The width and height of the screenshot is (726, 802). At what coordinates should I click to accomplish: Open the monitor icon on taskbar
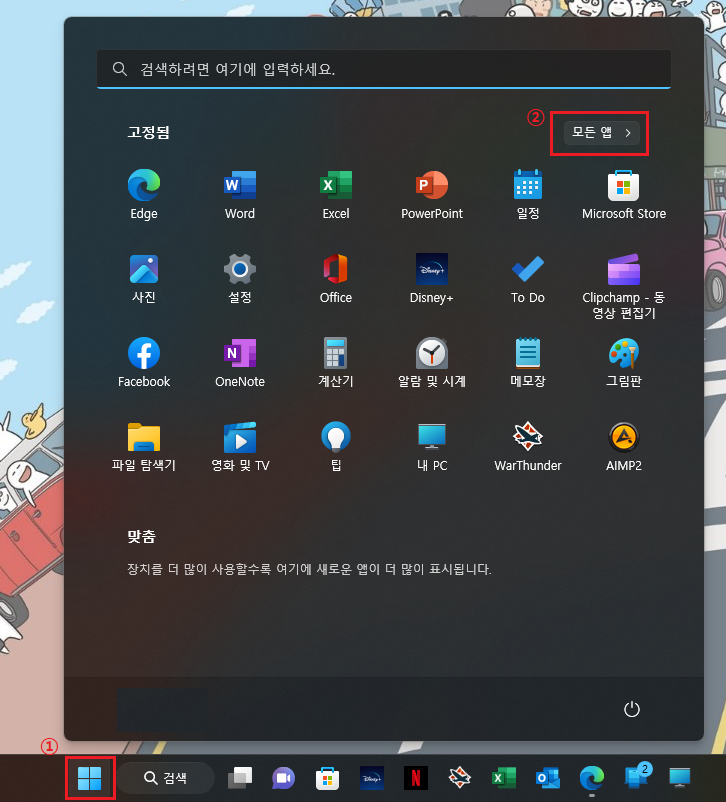tap(680, 778)
